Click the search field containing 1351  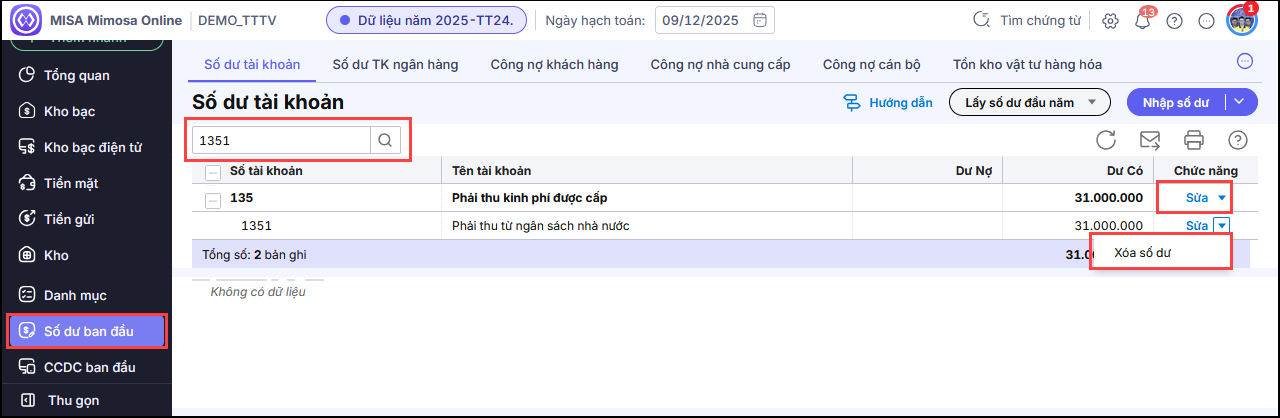[281, 140]
